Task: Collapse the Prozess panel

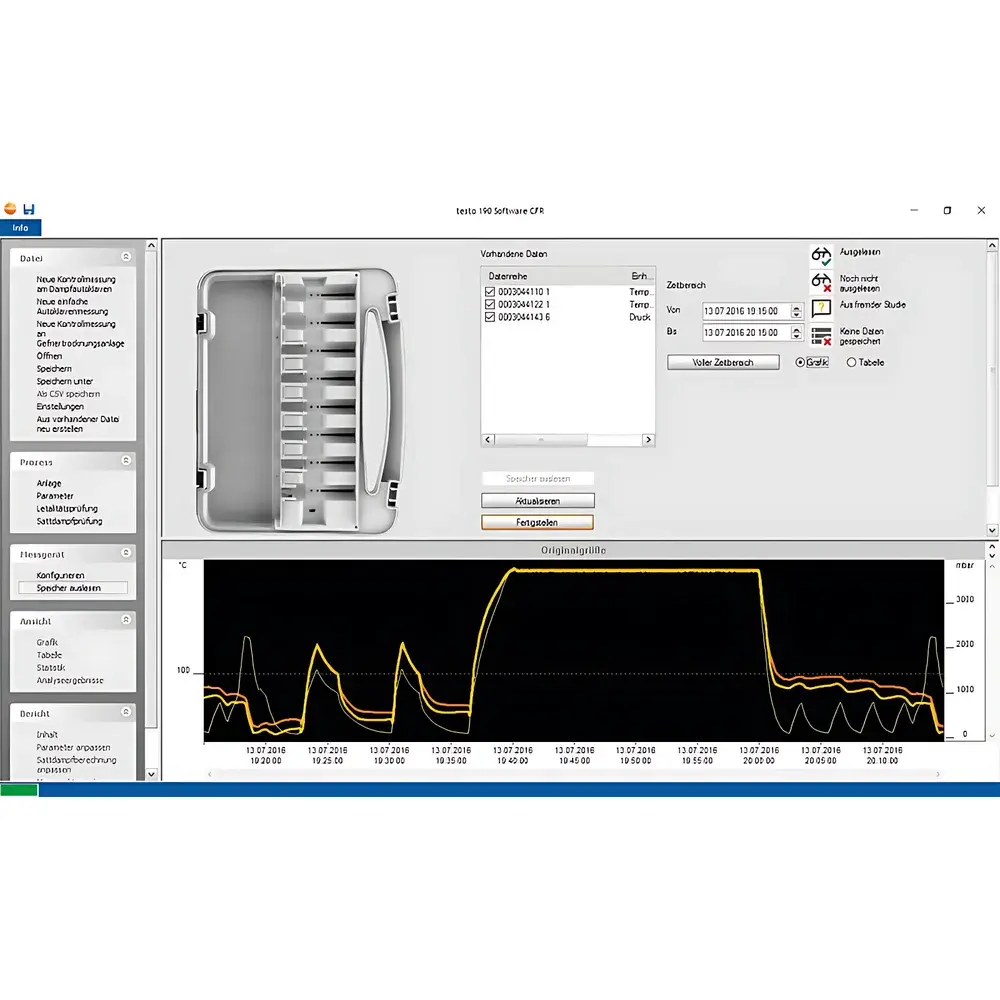Action: pyautogui.click(x=127, y=461)
